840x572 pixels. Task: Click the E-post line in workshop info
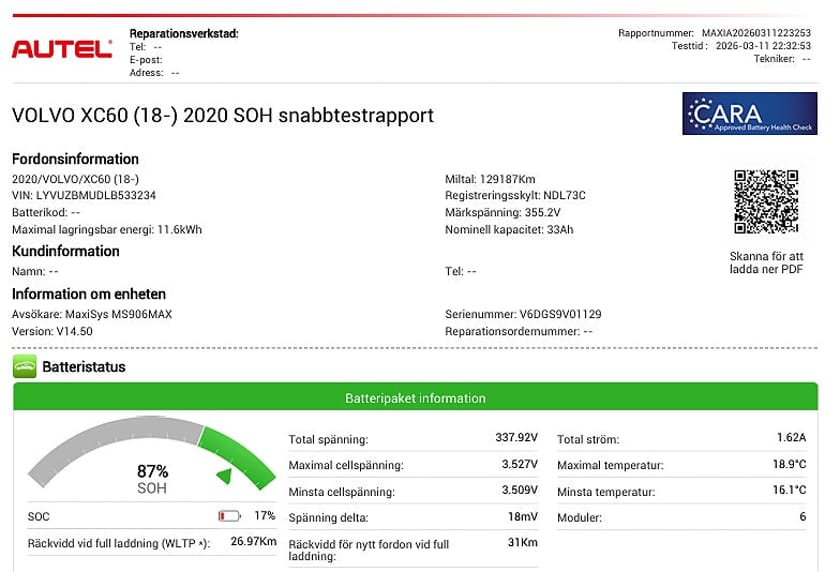click(146, 60)
